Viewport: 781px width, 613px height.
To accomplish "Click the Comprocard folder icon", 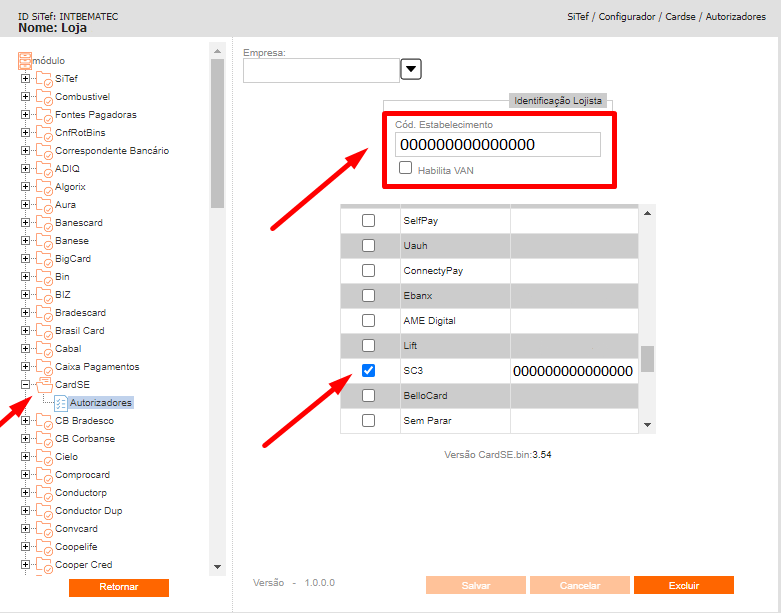I will [44, 475].
